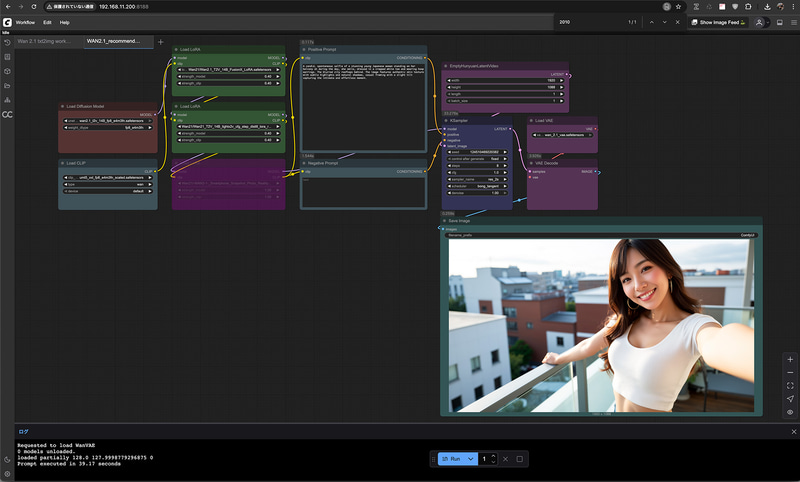
Task: Click the ComfyUI logo icon
Action: pos(7,22)
